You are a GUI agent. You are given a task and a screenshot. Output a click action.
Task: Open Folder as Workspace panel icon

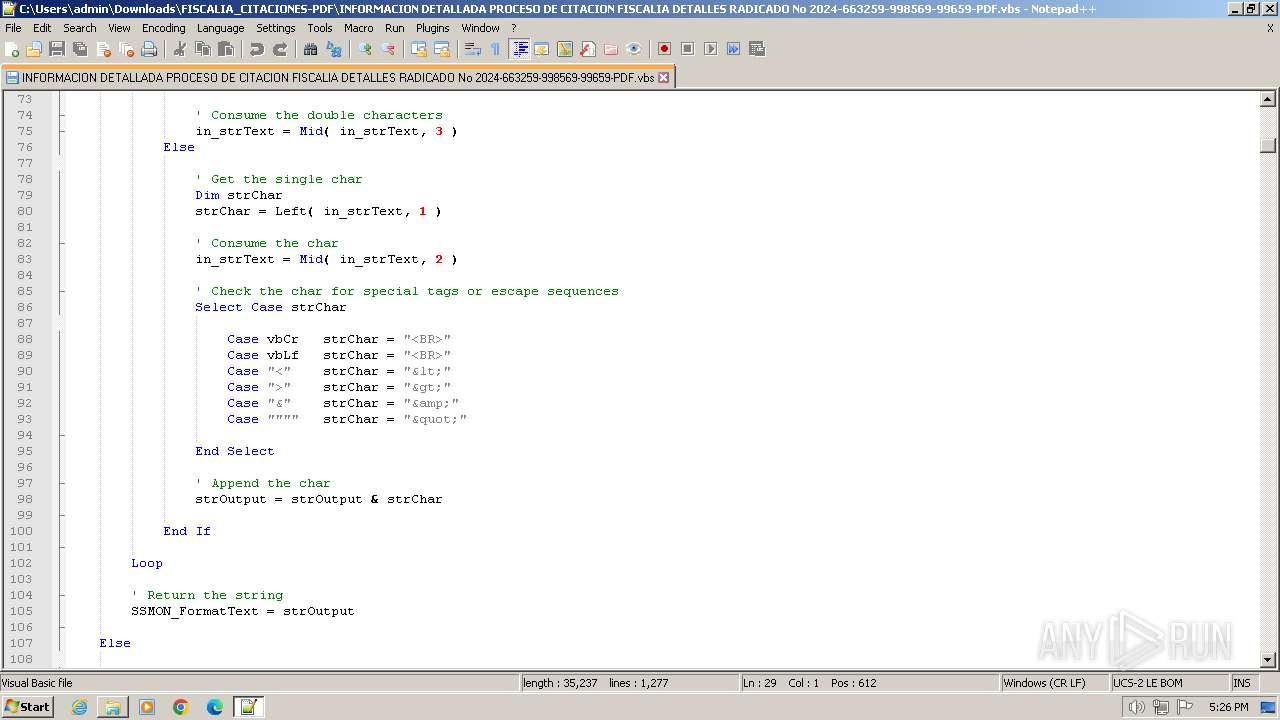611,49
